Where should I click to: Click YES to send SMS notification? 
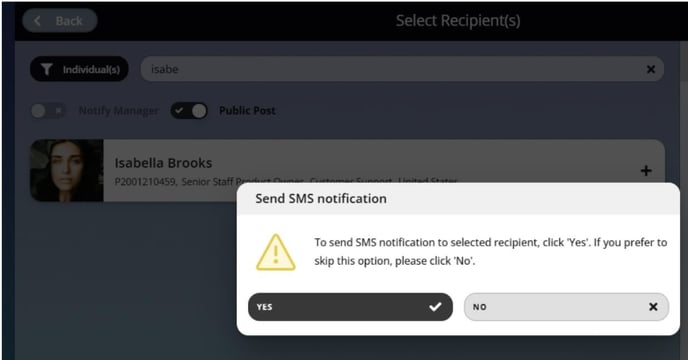click(x=350, y=307)
